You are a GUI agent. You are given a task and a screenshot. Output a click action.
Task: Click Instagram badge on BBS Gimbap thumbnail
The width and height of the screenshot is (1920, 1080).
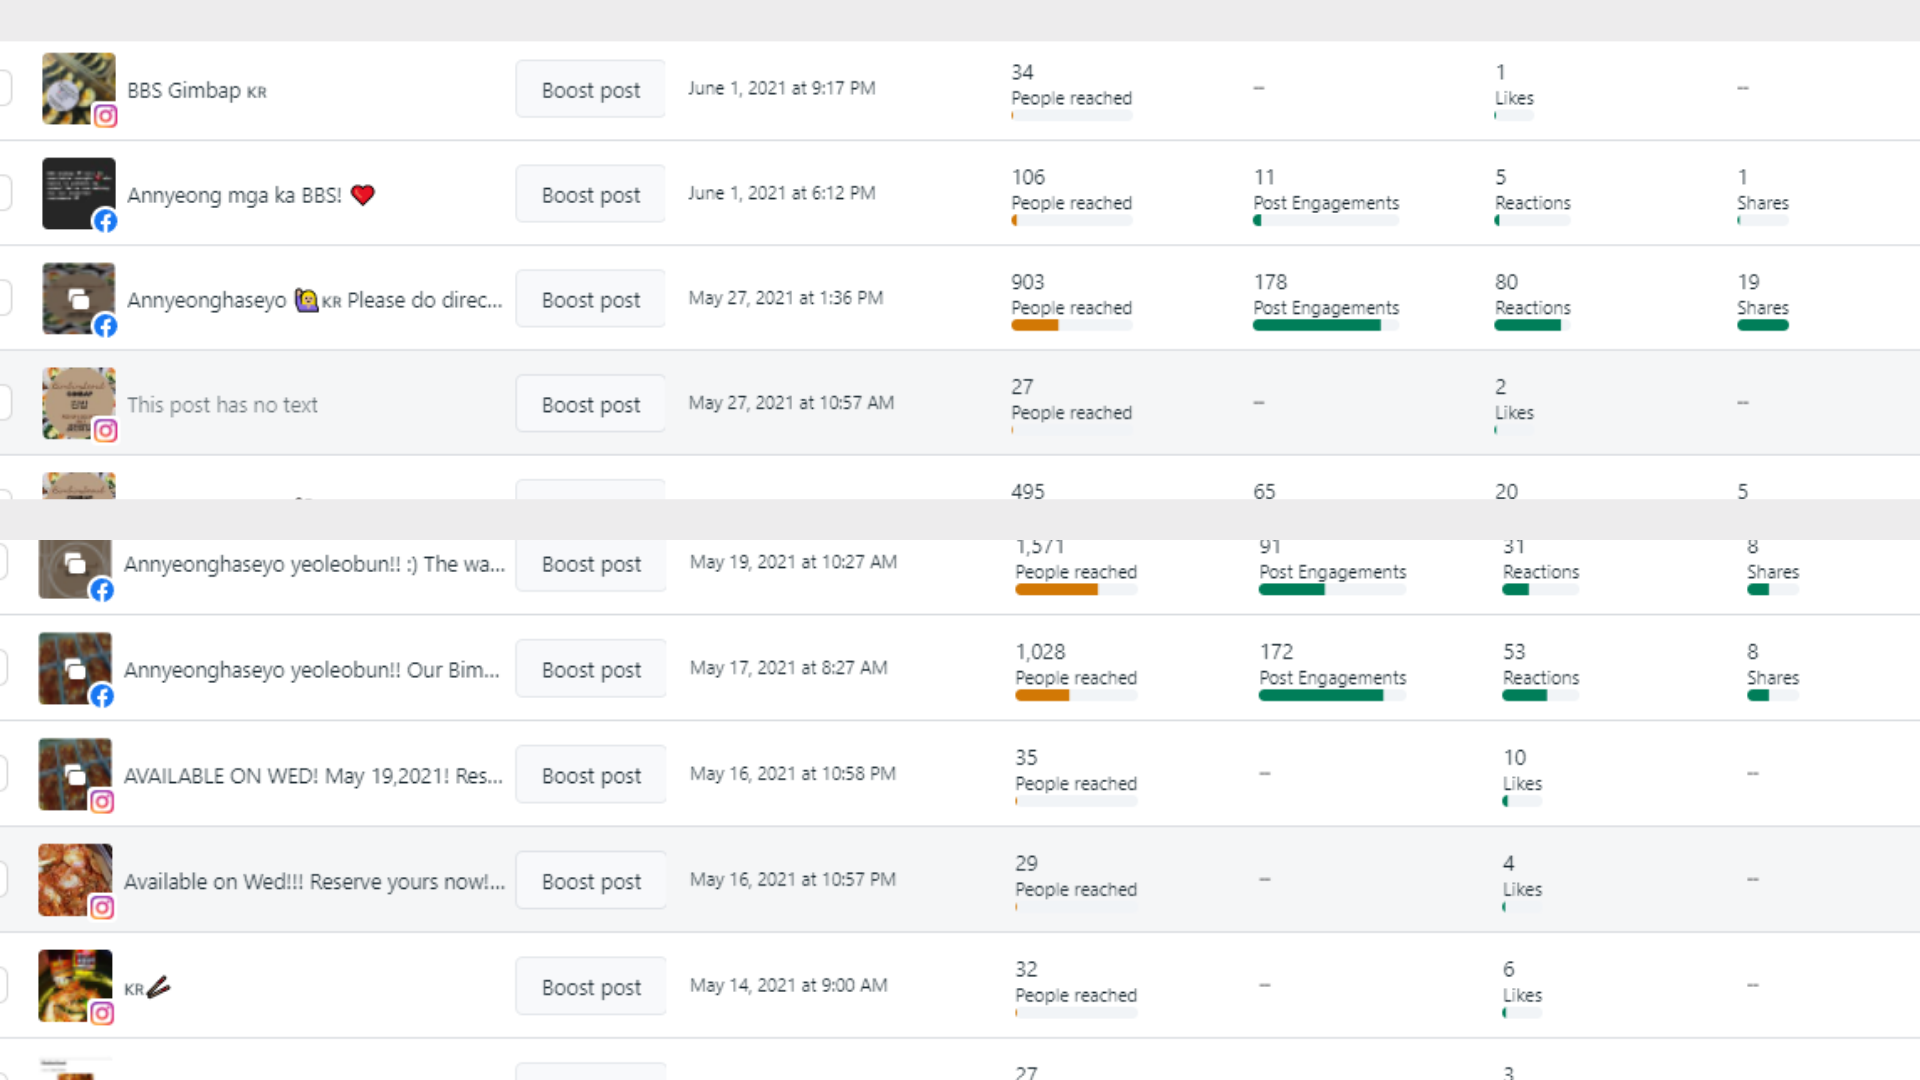tap(106, 116)
